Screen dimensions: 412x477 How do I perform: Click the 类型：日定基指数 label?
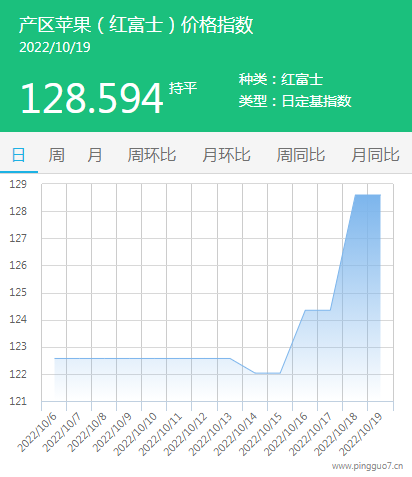(295, 101)
